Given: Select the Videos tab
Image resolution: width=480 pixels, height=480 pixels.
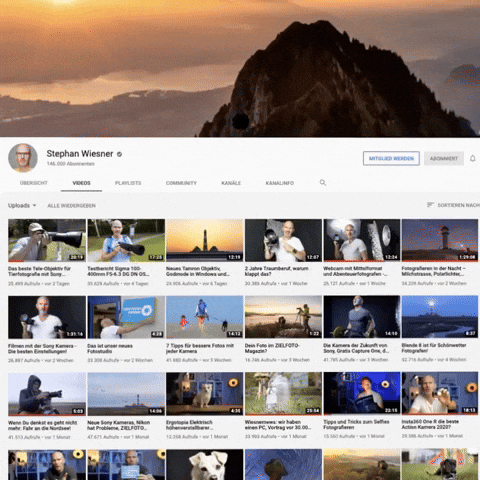Looking at the screenshot, I should [x=81, y=183].
